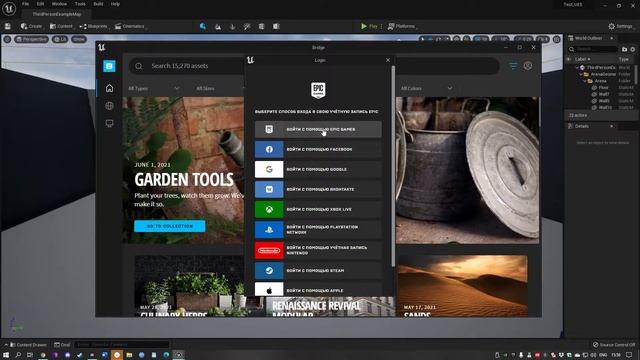
Task: Open the Edit menu
Action: pyautogui.click(x=40, y=4)
